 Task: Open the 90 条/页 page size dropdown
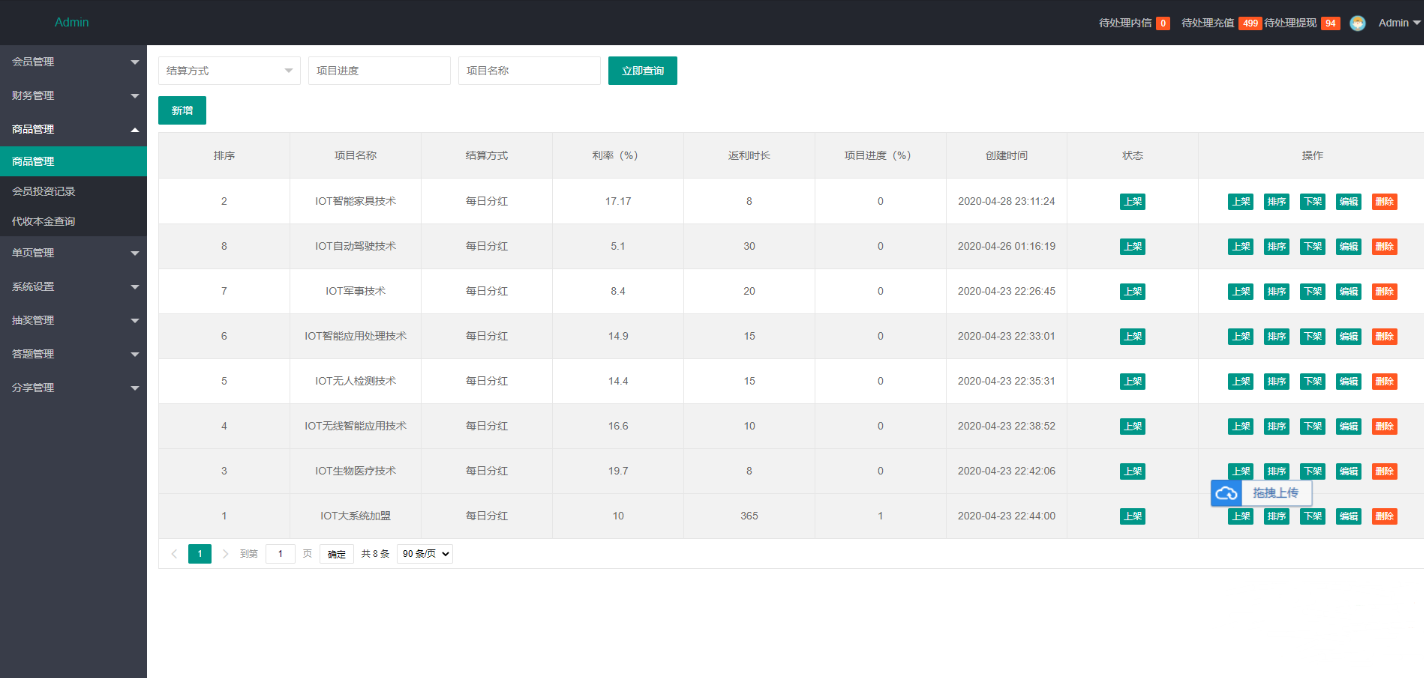point(425,554)
